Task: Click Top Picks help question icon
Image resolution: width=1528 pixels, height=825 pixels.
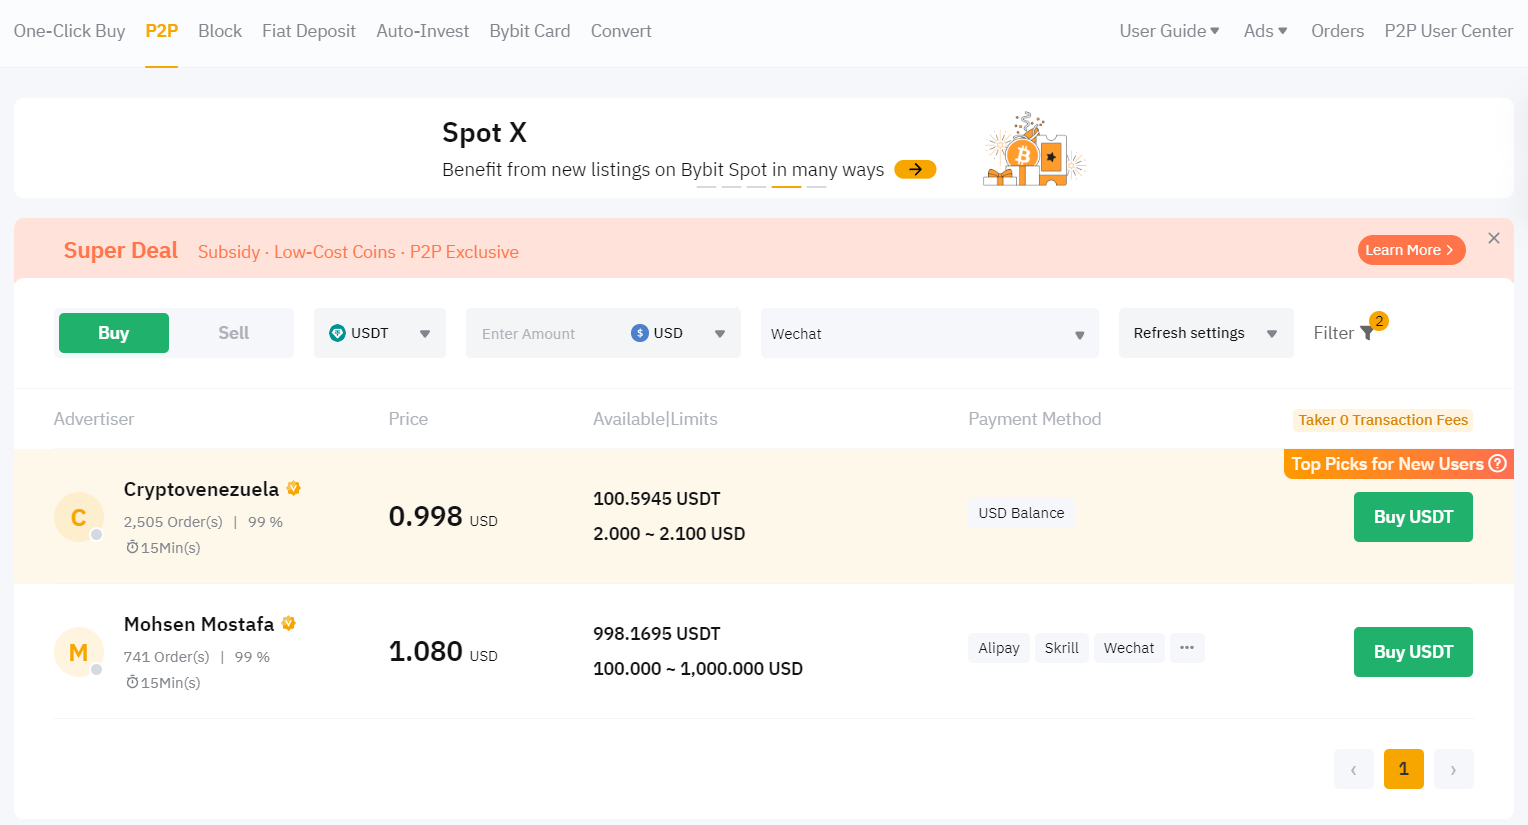Action: click(1497, 463)
